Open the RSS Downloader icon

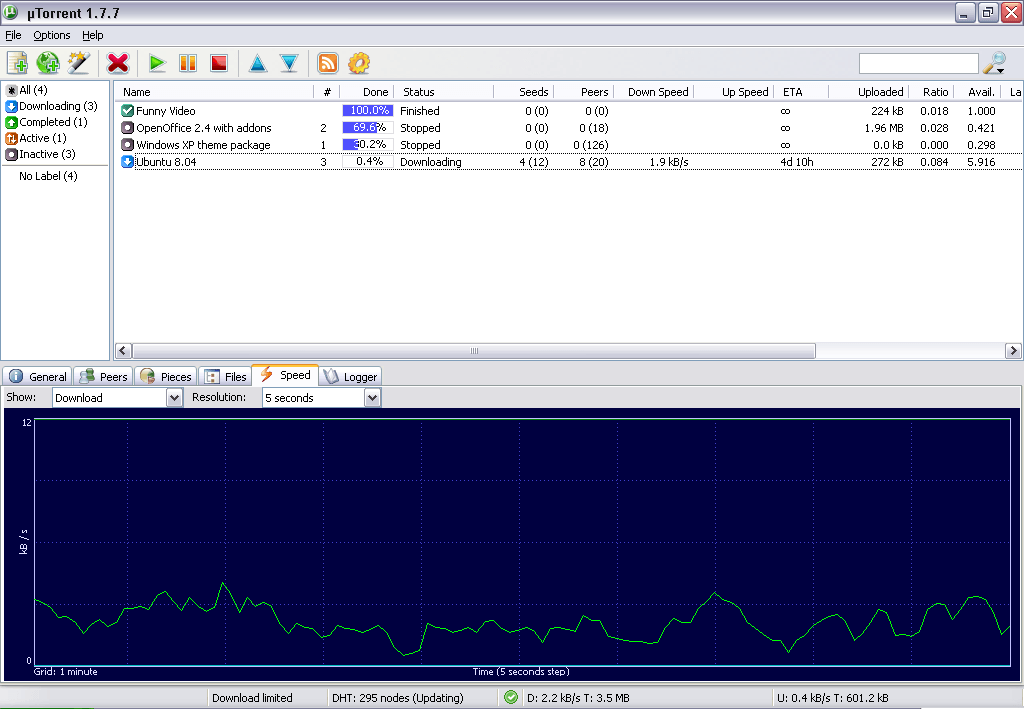328,62
